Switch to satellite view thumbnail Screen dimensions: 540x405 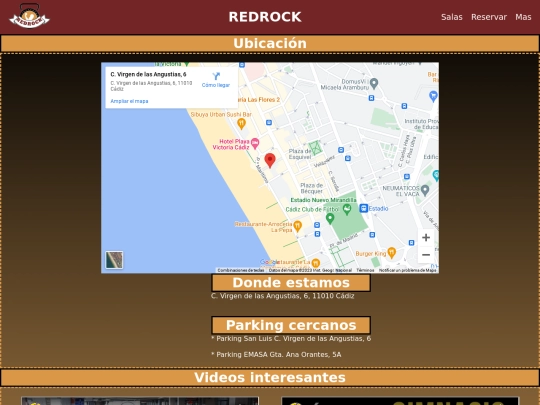point(114,260)
